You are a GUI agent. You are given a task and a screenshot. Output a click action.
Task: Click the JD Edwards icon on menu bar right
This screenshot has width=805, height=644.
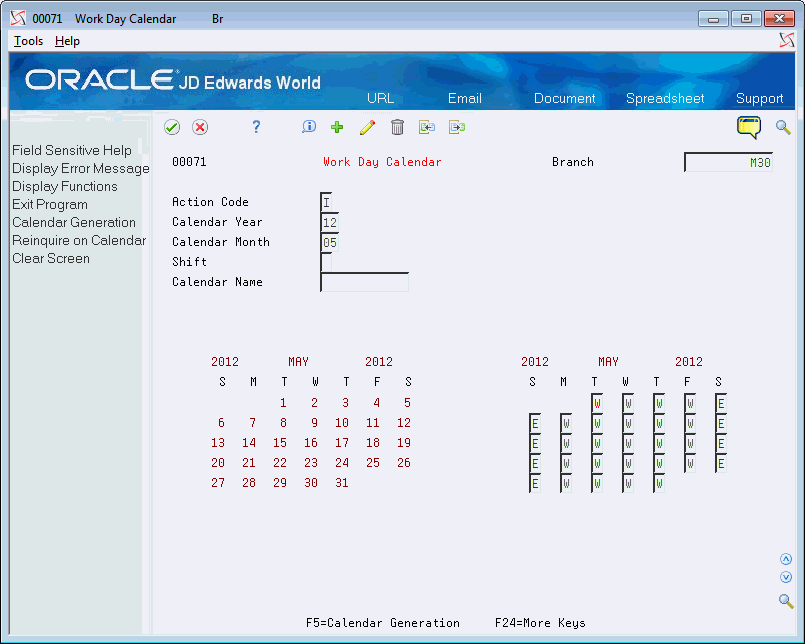coord(786,40)
